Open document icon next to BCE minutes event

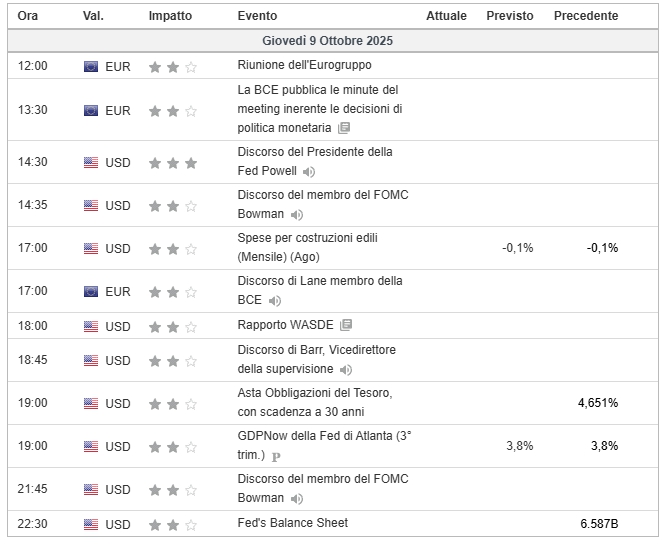pos(344,128)
